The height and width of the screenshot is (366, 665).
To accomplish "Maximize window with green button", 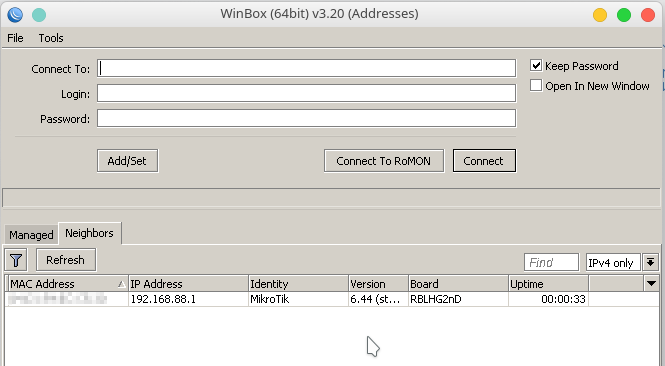I will [624, 15].
